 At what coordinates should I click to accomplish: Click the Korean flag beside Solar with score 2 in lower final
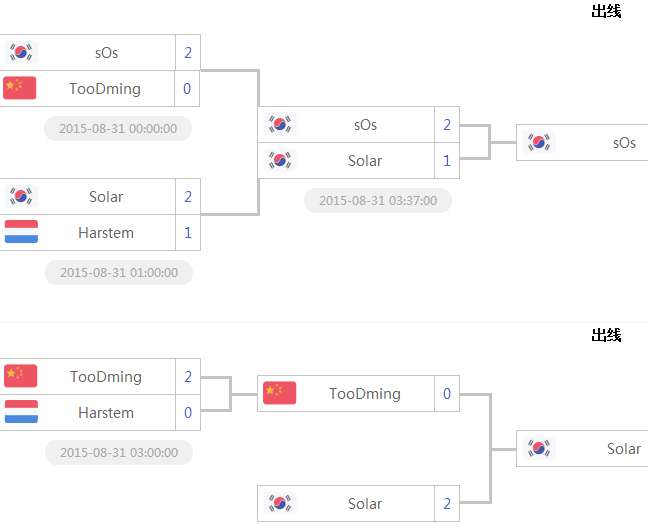(280, 503)
